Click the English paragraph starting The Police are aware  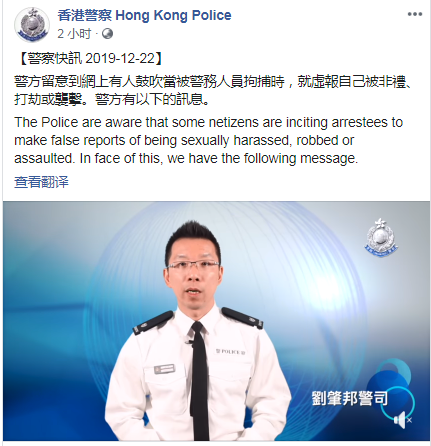[209, 140]
